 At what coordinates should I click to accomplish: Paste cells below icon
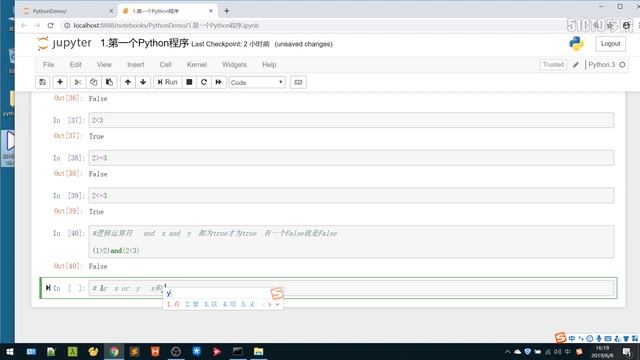109,82
